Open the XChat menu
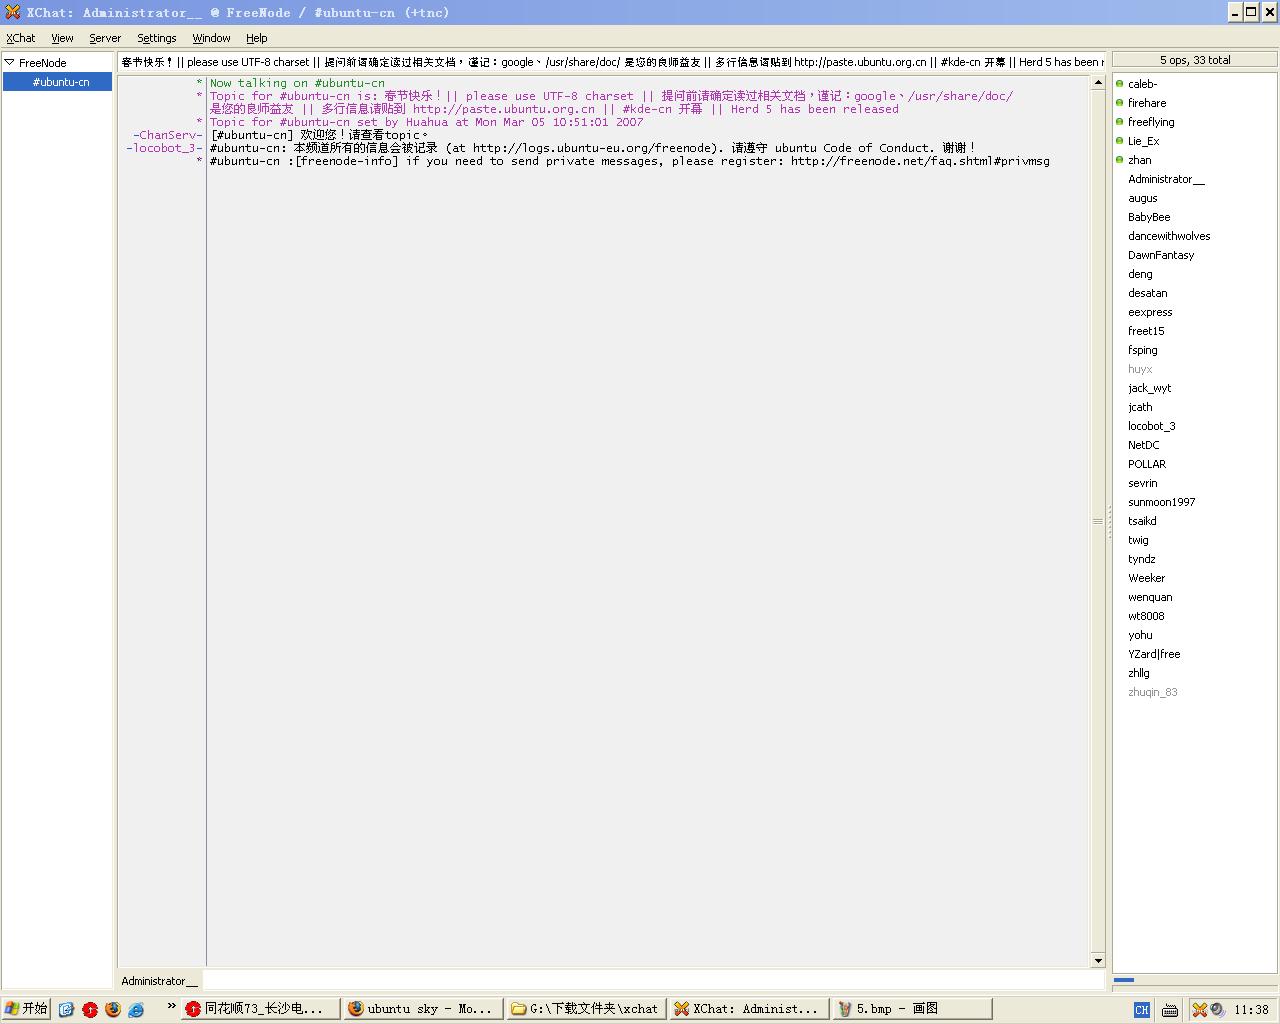Viewport: 1280px width, 1024px height. (x=21, y=38)
